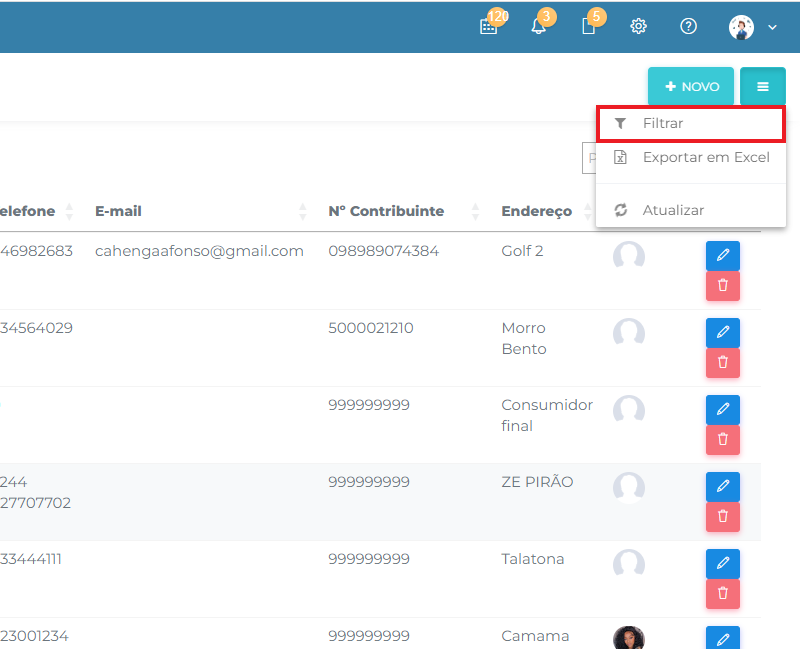Open the calendar icon with 120 badge
This screenshot has width=800, height=649.
pyautogui.click(x=488, y=27)
